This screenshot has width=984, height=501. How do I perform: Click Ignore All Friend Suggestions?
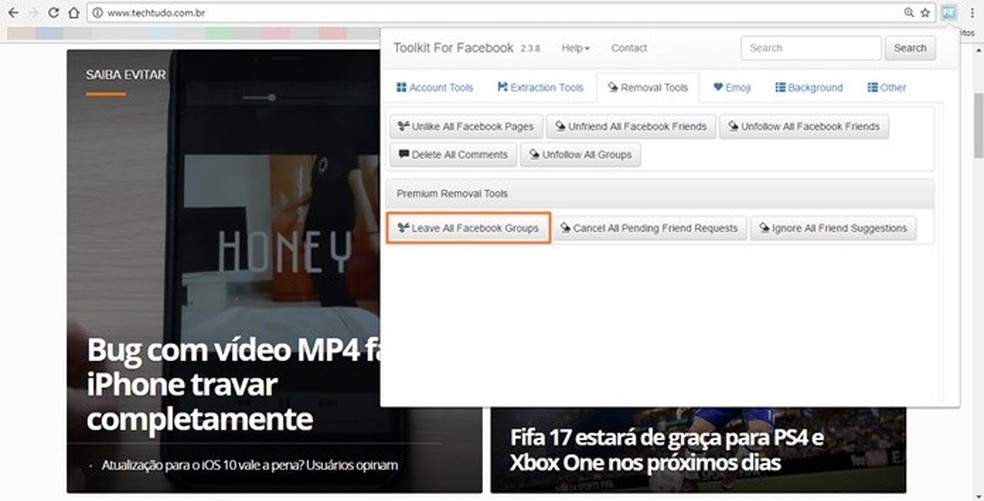833,228
